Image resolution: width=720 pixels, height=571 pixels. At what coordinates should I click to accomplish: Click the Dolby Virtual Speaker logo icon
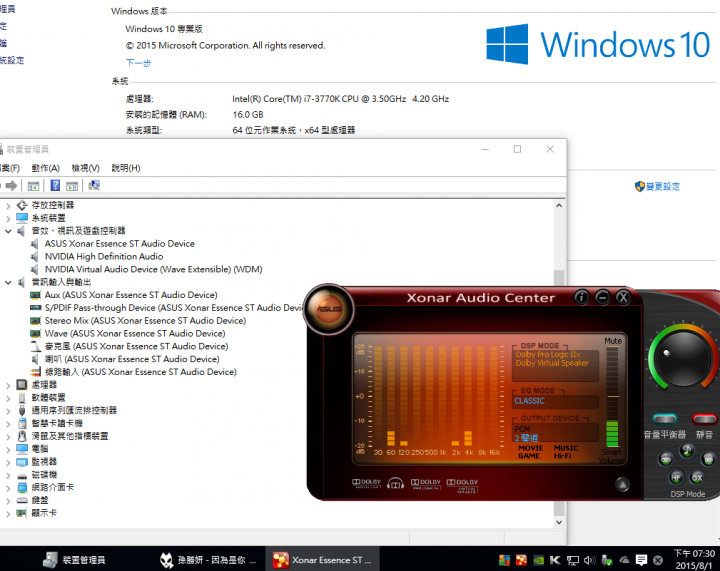[x=462, y=485]
